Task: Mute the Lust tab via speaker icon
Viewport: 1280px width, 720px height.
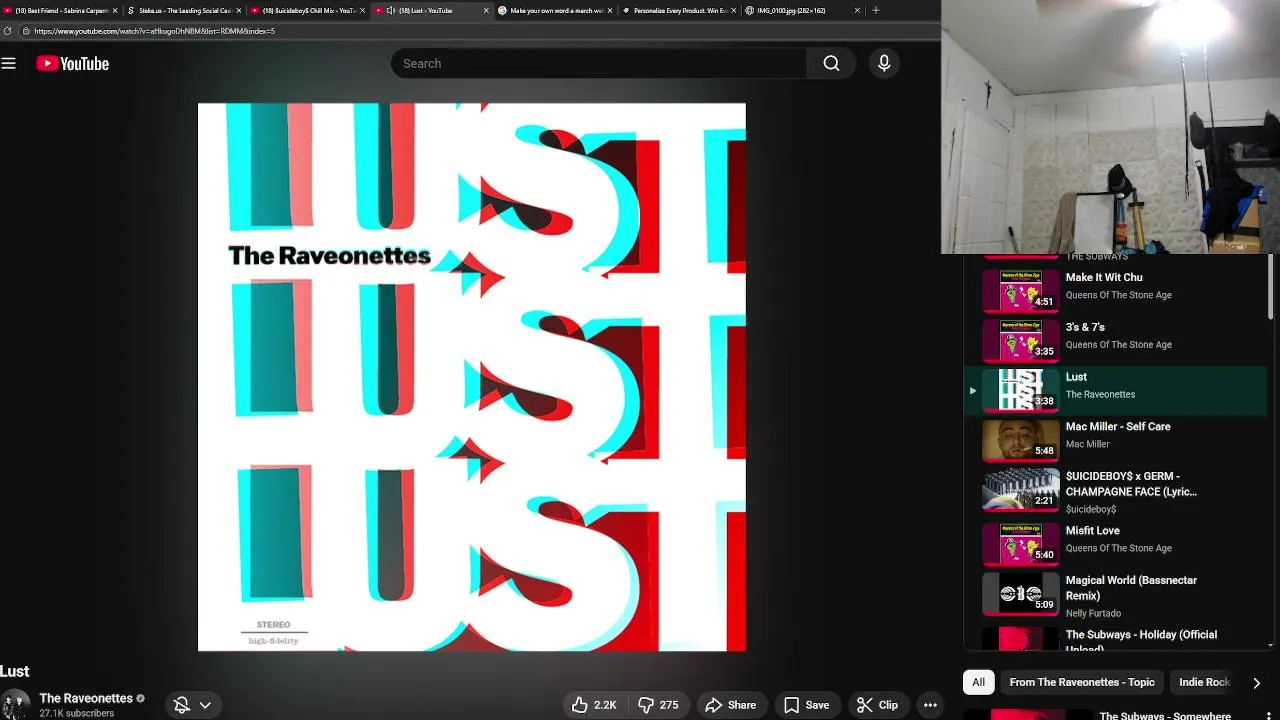Action: (x=391, y=10)
